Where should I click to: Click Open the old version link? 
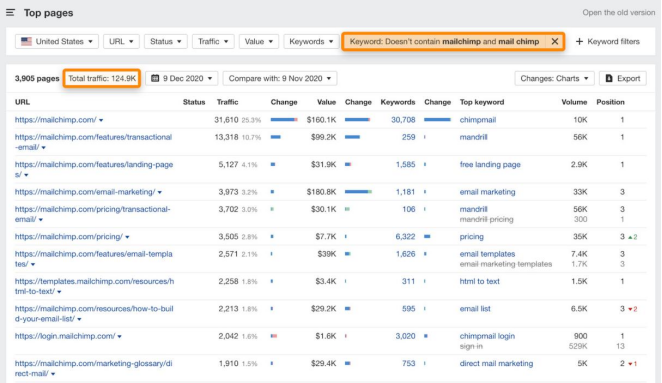(x=619, y=13)
